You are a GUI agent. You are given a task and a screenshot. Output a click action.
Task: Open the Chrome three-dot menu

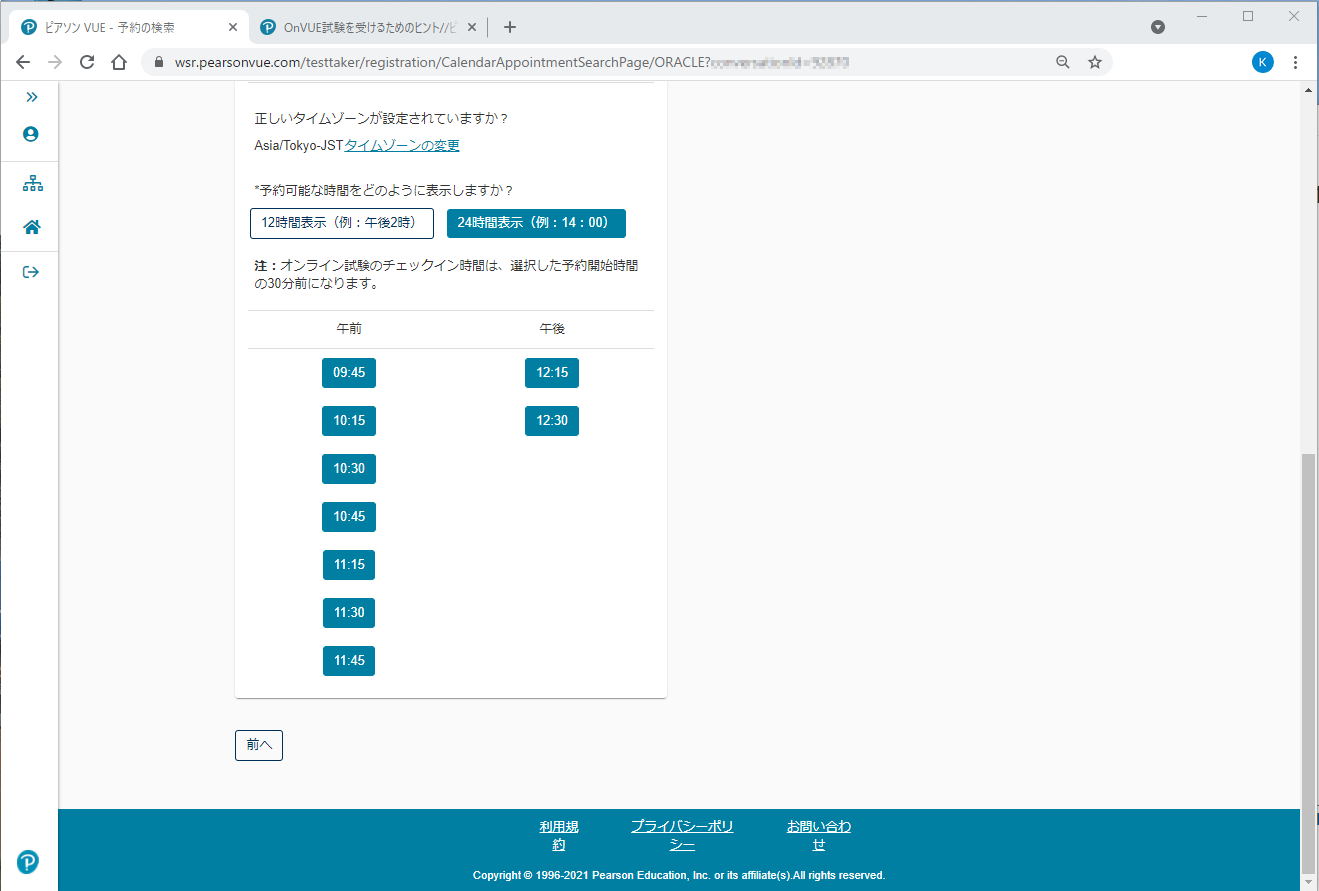(1295, 62)
